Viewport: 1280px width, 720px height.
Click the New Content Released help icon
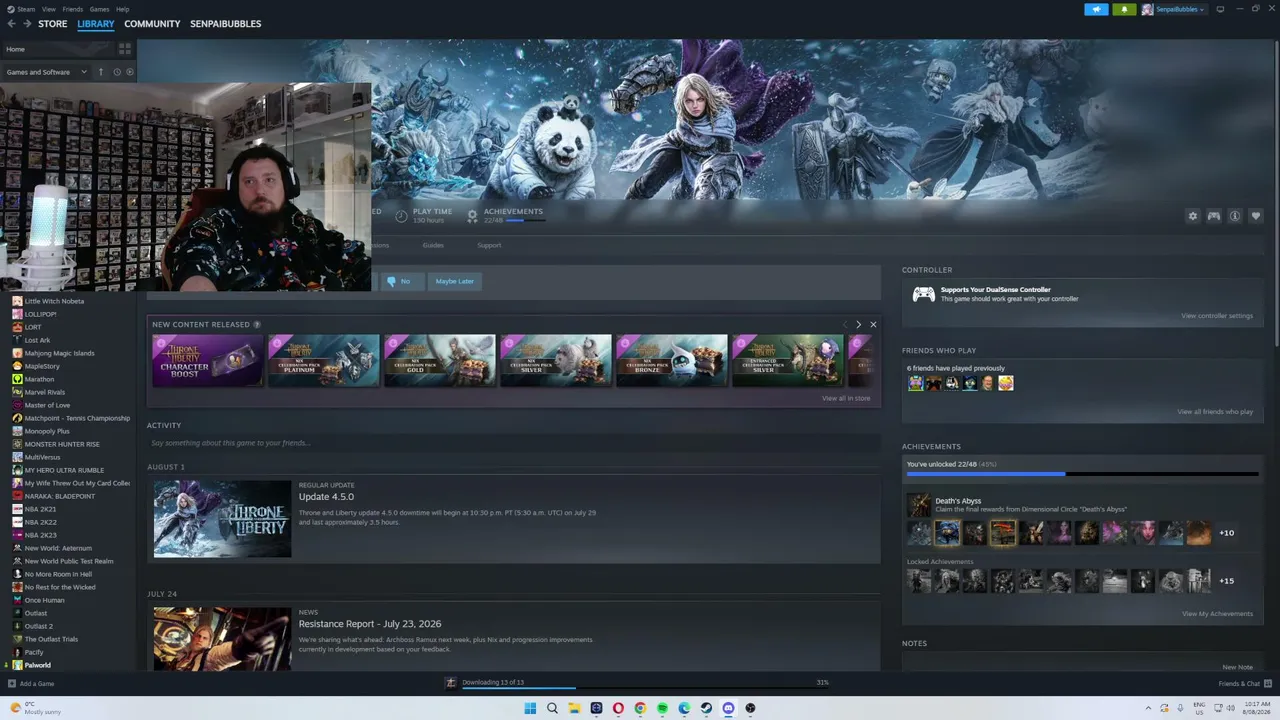pyautogui.click(x=257, y=325)
